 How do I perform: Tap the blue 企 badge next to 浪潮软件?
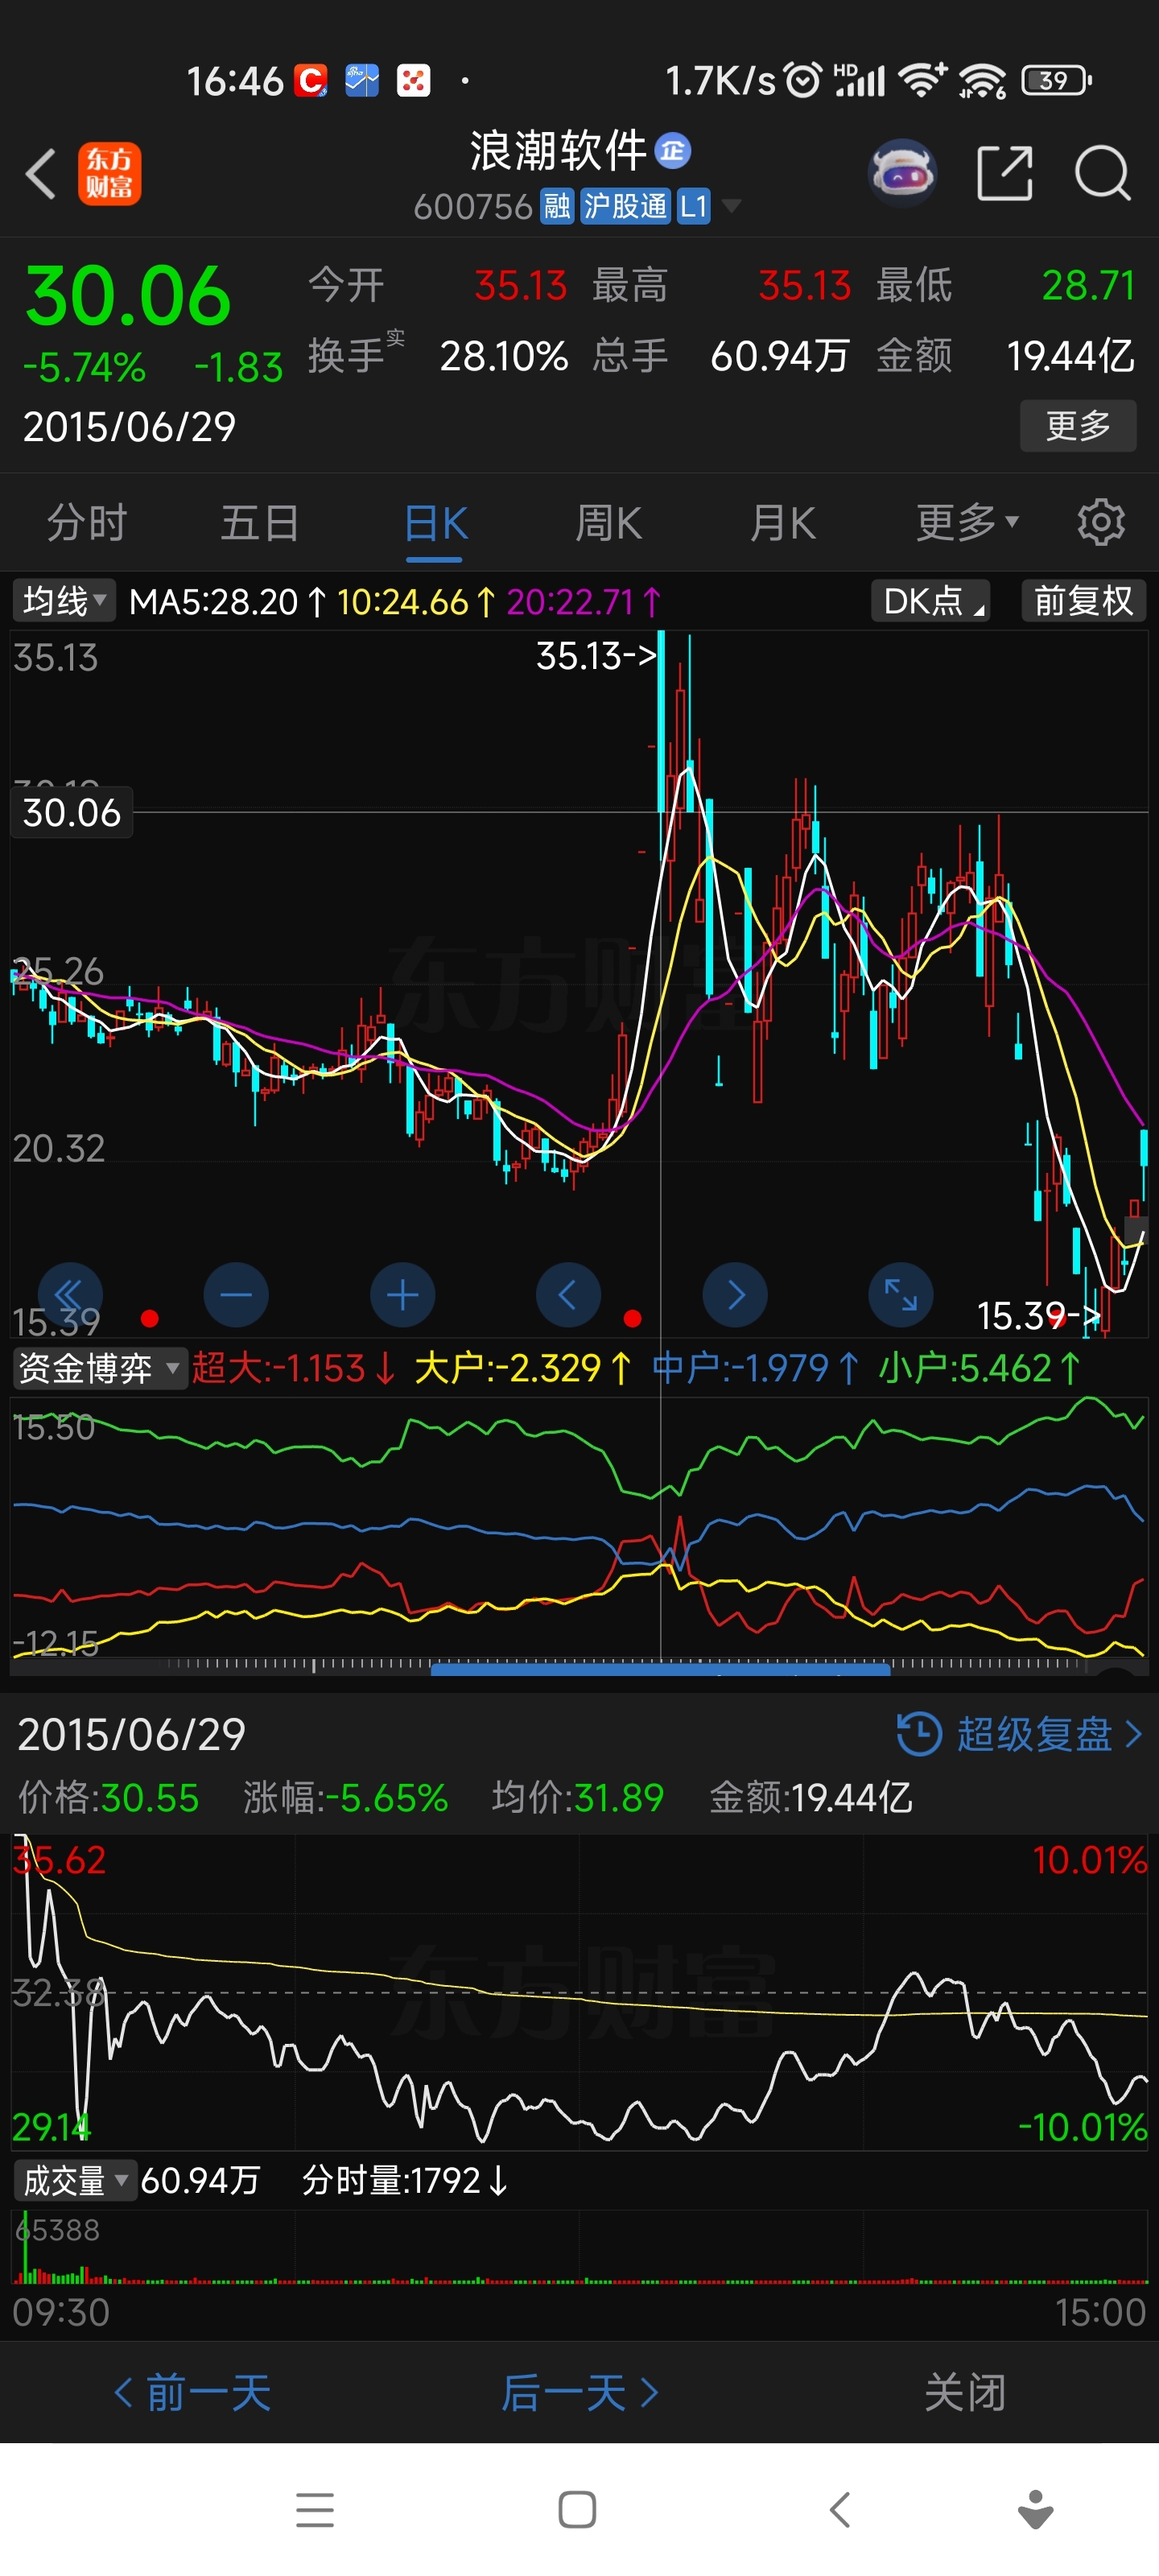[672, 151]
